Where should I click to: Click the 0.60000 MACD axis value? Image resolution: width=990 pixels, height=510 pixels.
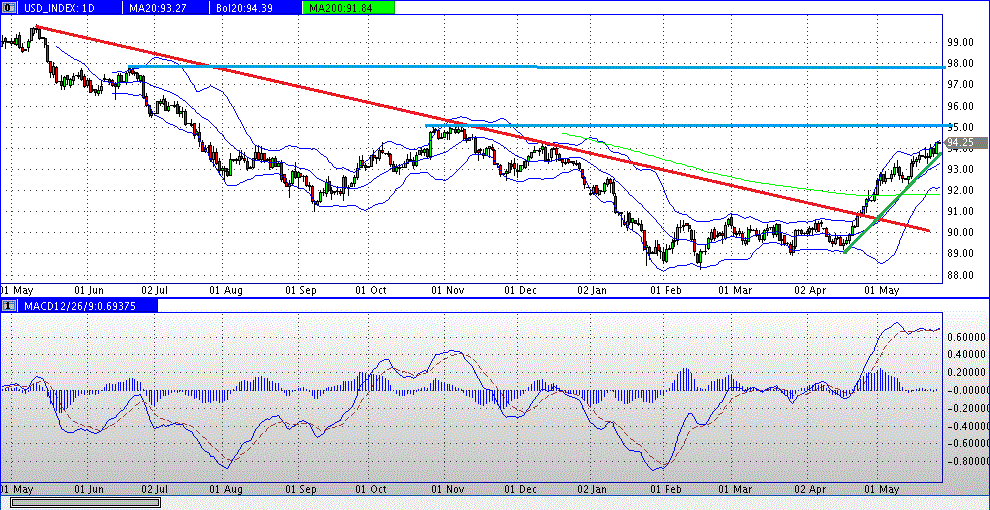click(968, 337)
